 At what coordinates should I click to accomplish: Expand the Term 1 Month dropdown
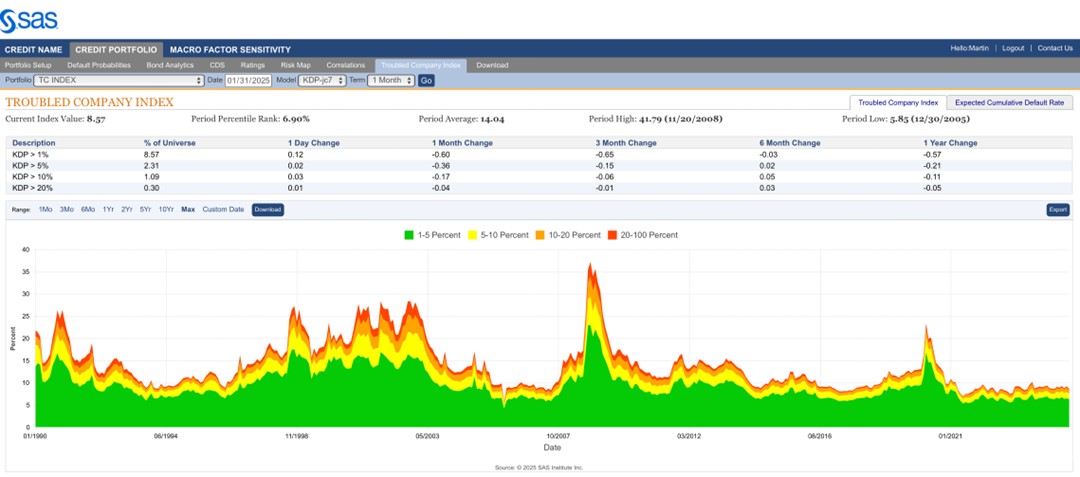coord(390,80)
